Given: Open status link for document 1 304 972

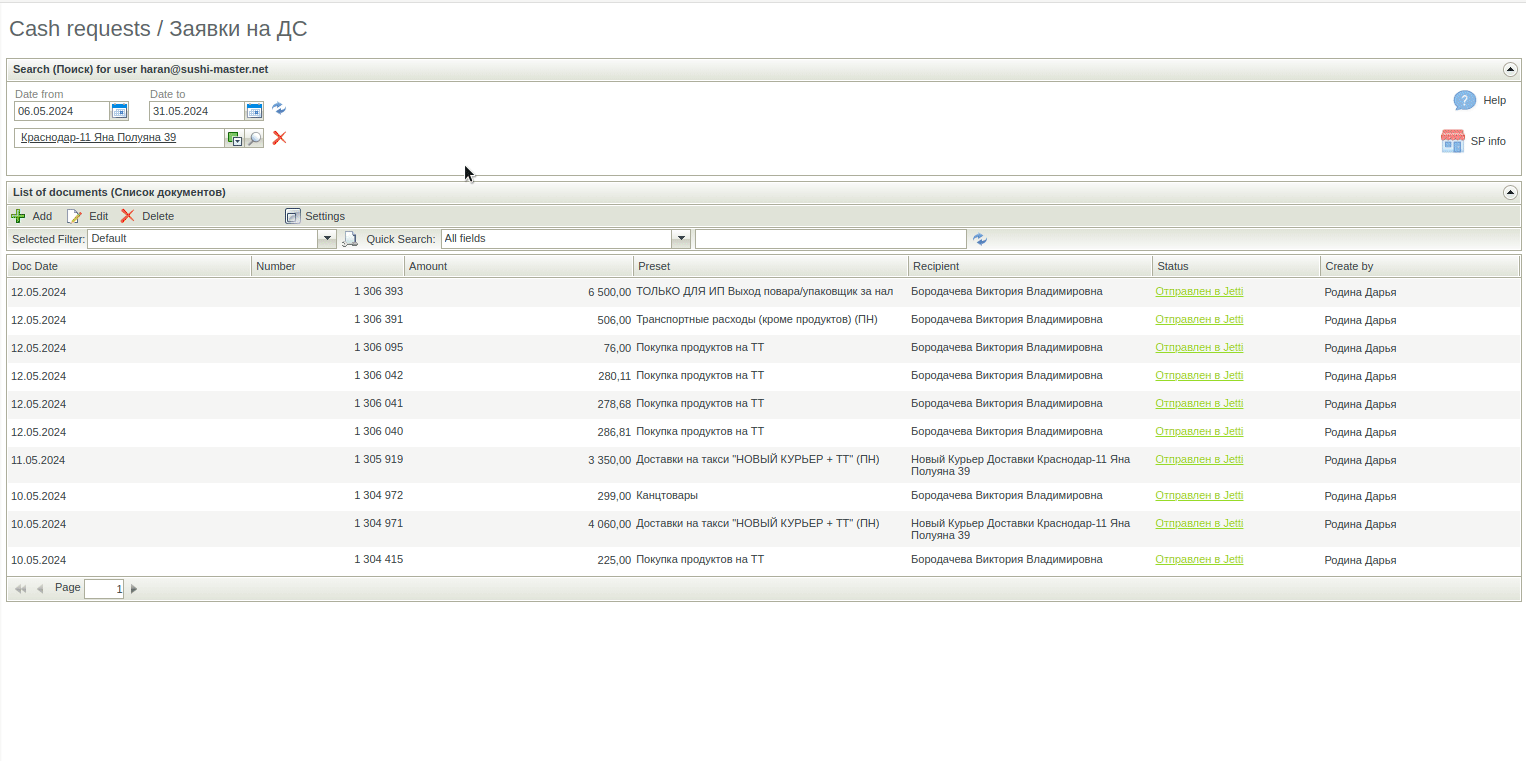Looking at the screenshot, I should 1199,496.
